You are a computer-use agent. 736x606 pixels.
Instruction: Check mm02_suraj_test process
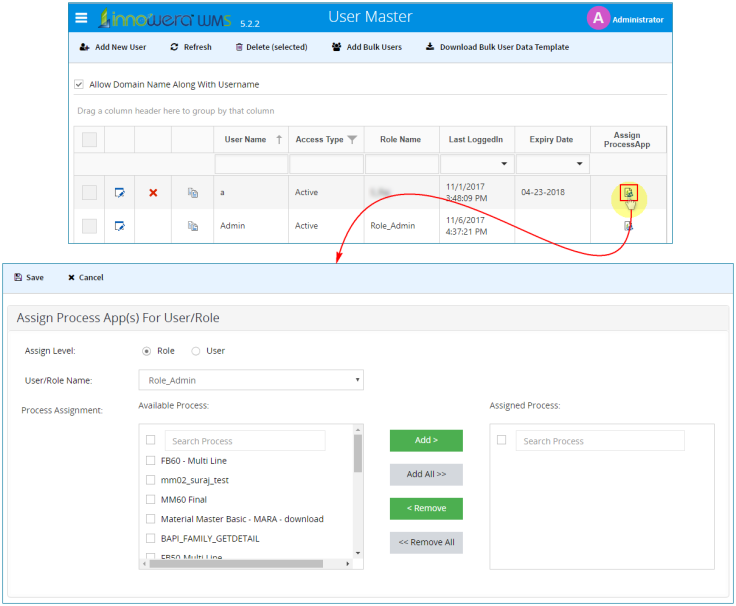pos(151,480)
